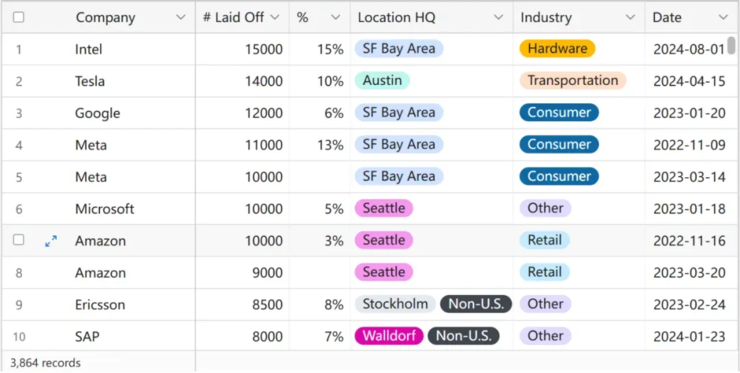Select the Intel company cell
Image resolution: width=740 pixels, height=373 pixels.
tap(135, 49)
